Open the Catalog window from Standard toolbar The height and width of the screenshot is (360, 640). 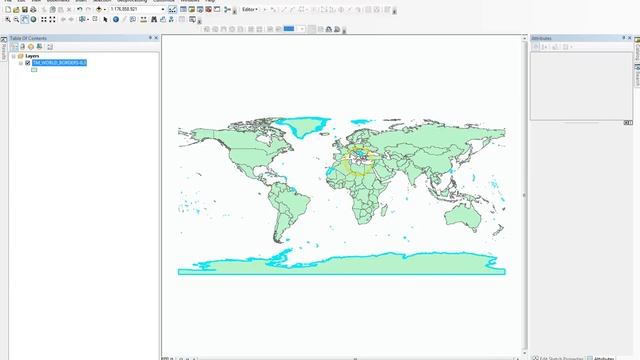(191, 9)
